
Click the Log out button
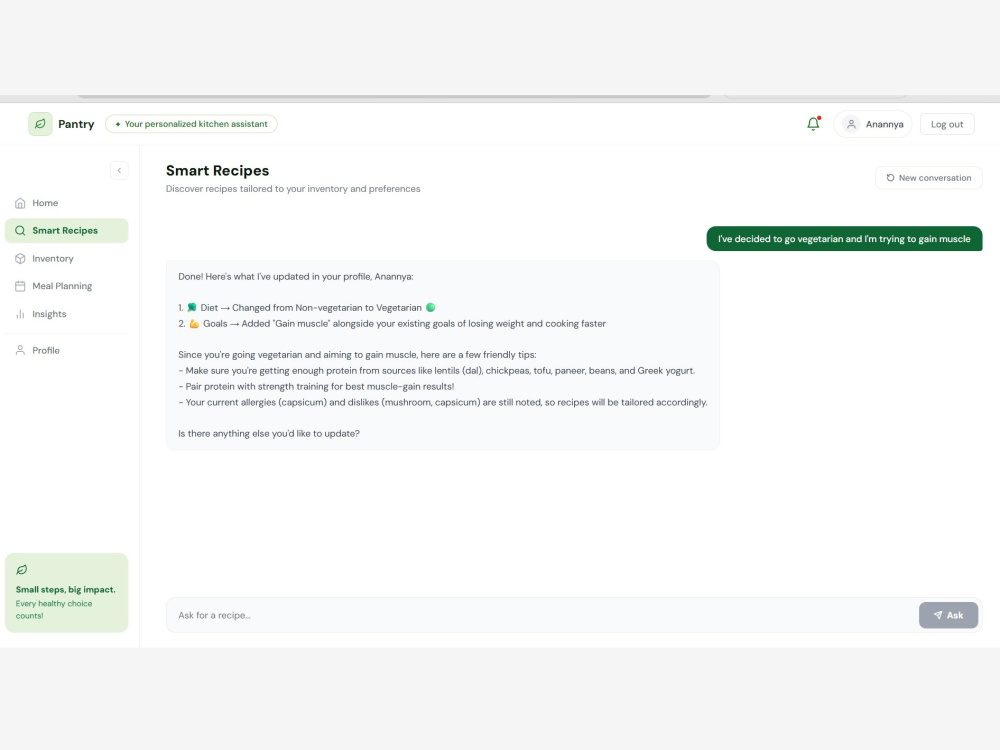[947, 124]
